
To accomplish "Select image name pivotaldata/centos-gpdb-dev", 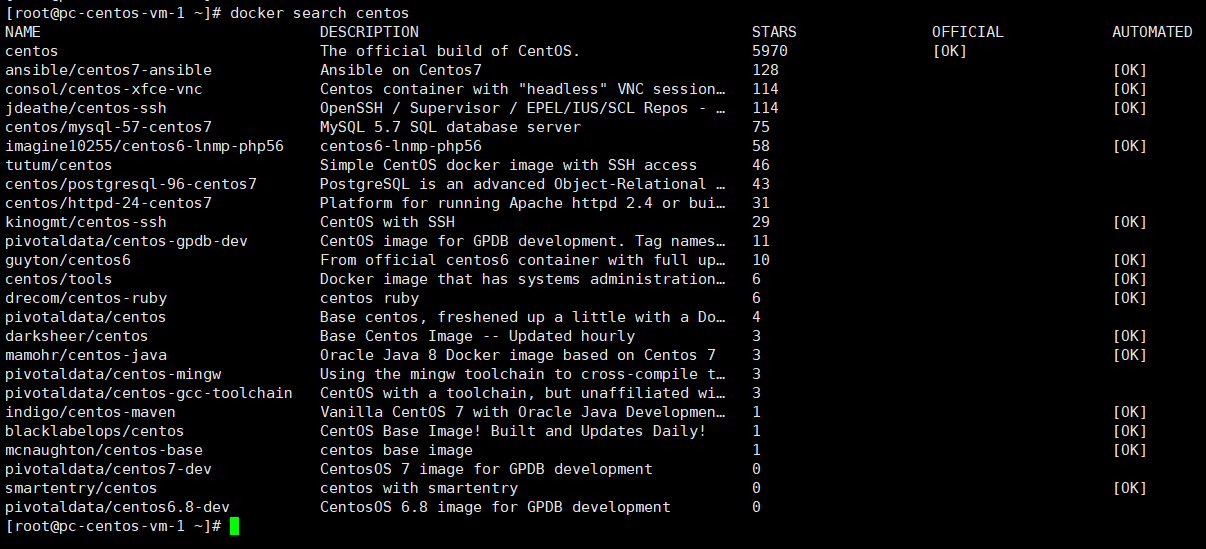I will 126,241.
